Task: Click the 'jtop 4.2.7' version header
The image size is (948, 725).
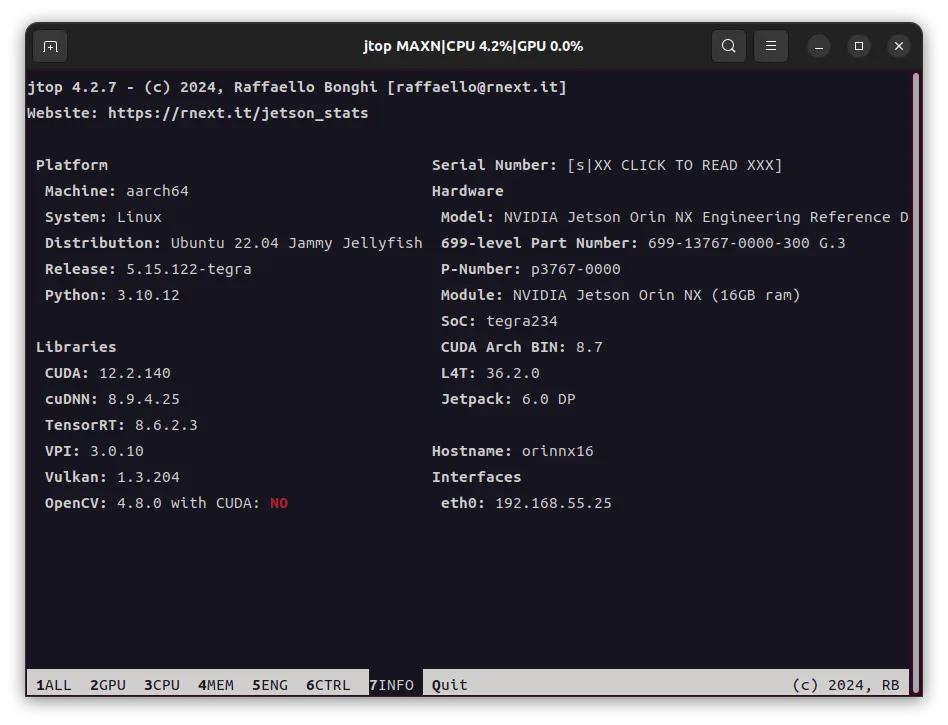Action: pyautogui.click(x=72, y=87)
